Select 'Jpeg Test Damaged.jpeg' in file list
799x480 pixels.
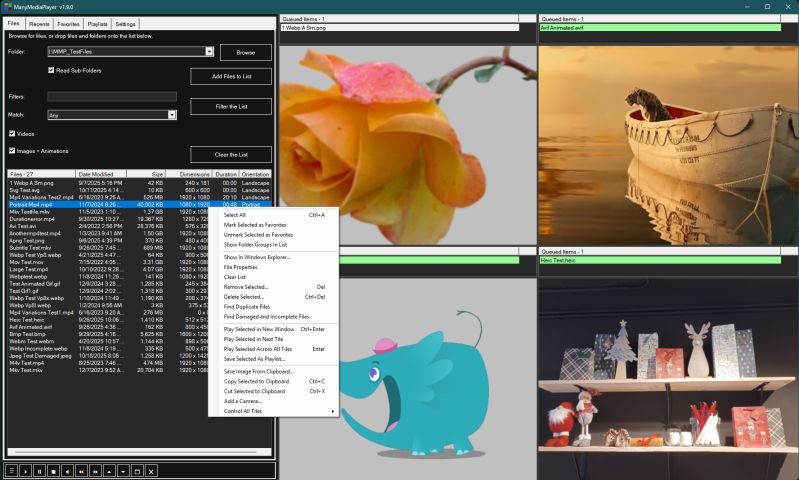coord(108,356)
